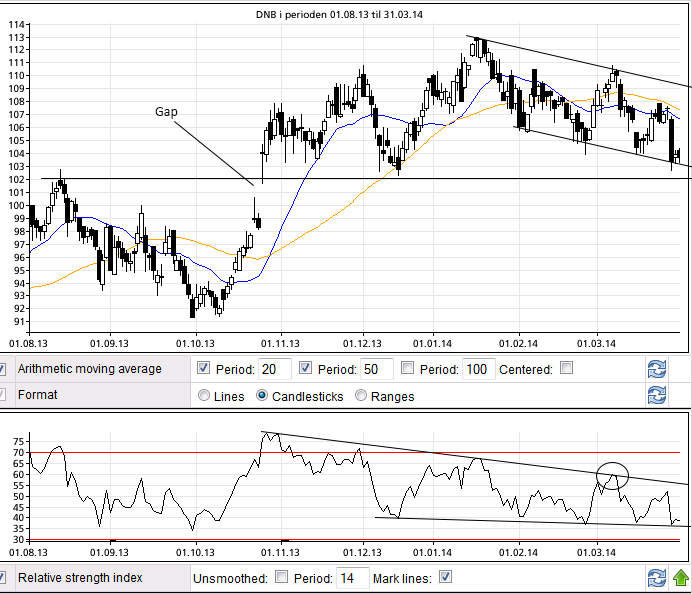
Task: Click the green up arrow icon
Action: (x=681, y=578)
